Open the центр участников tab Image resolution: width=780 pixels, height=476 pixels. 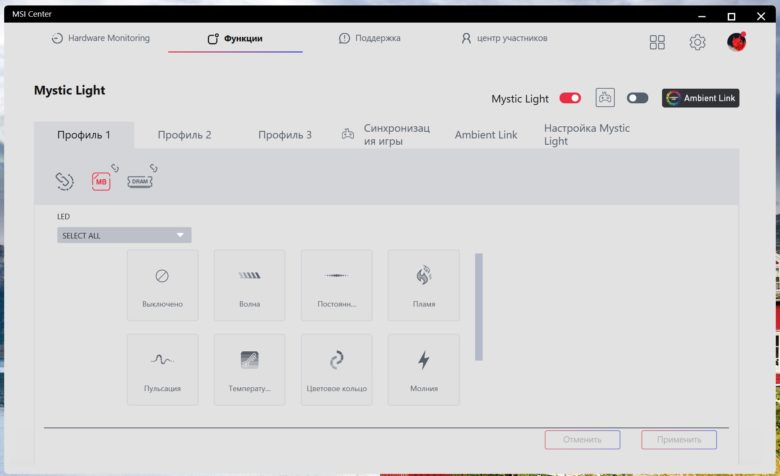504,38
